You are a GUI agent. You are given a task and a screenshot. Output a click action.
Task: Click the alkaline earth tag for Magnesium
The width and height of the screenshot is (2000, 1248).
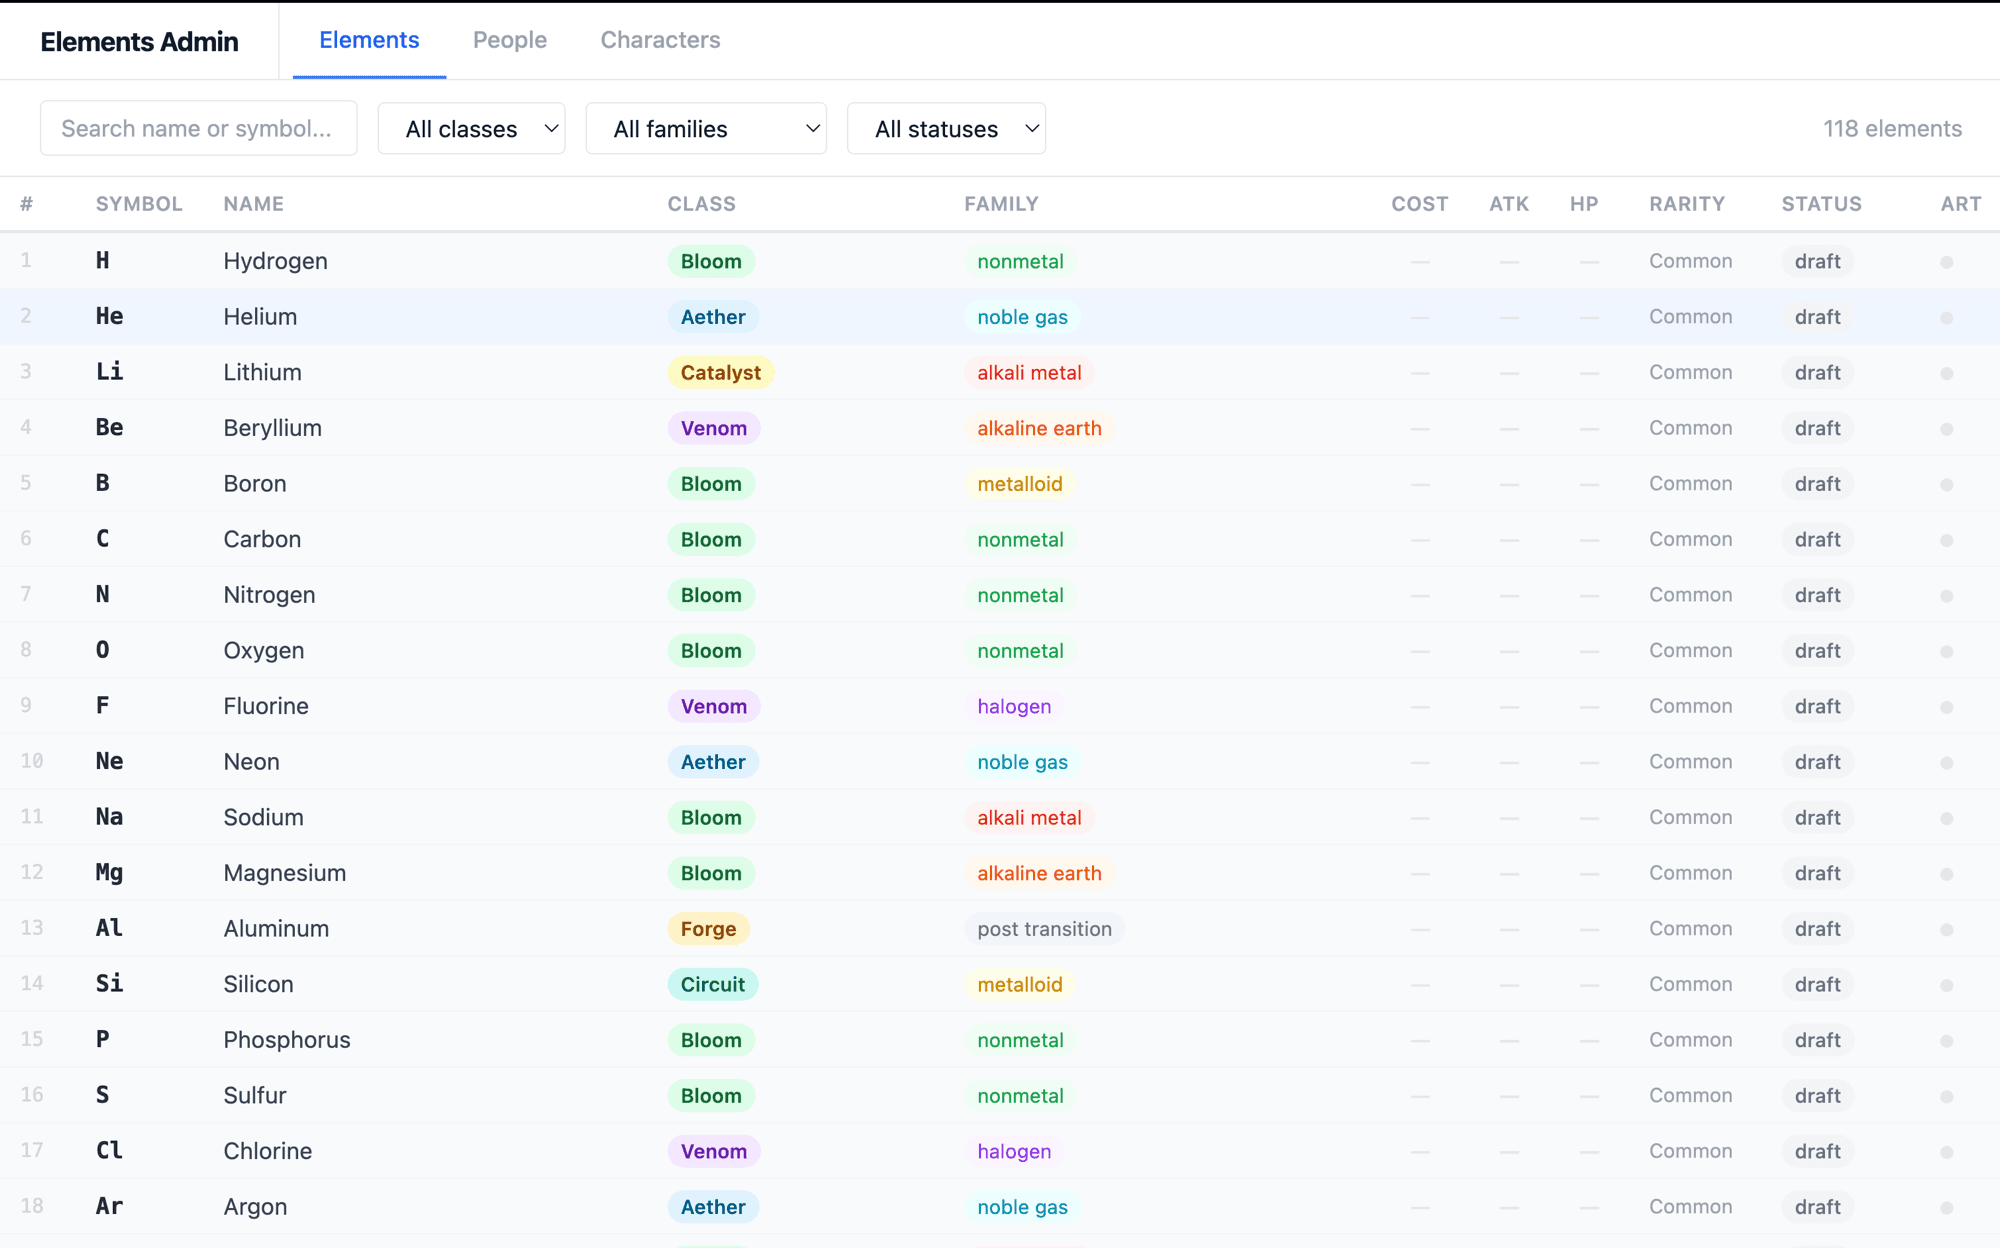point(1039,873)
